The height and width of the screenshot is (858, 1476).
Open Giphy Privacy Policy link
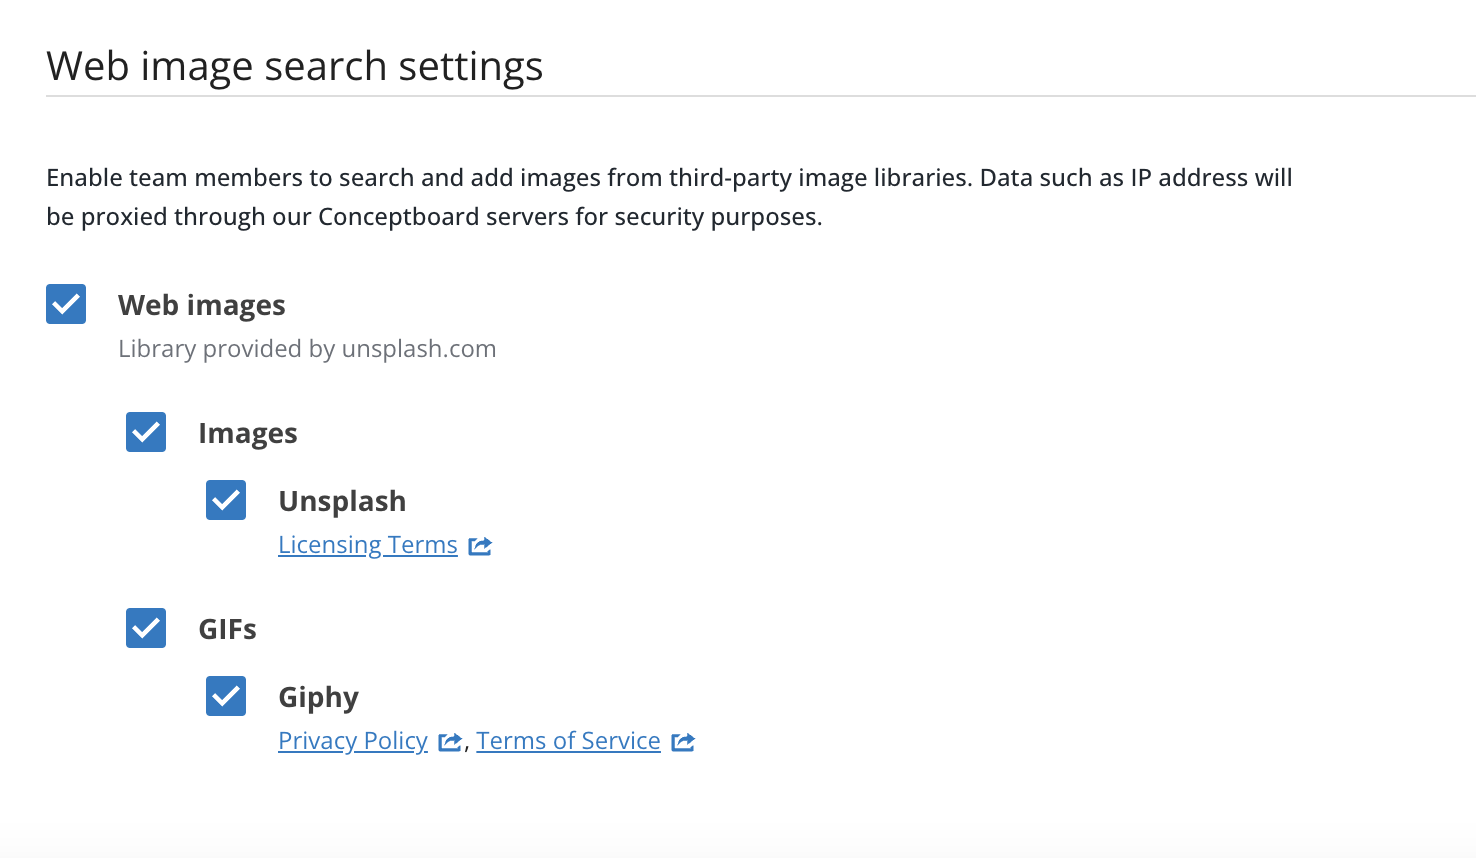coord(353,741)
